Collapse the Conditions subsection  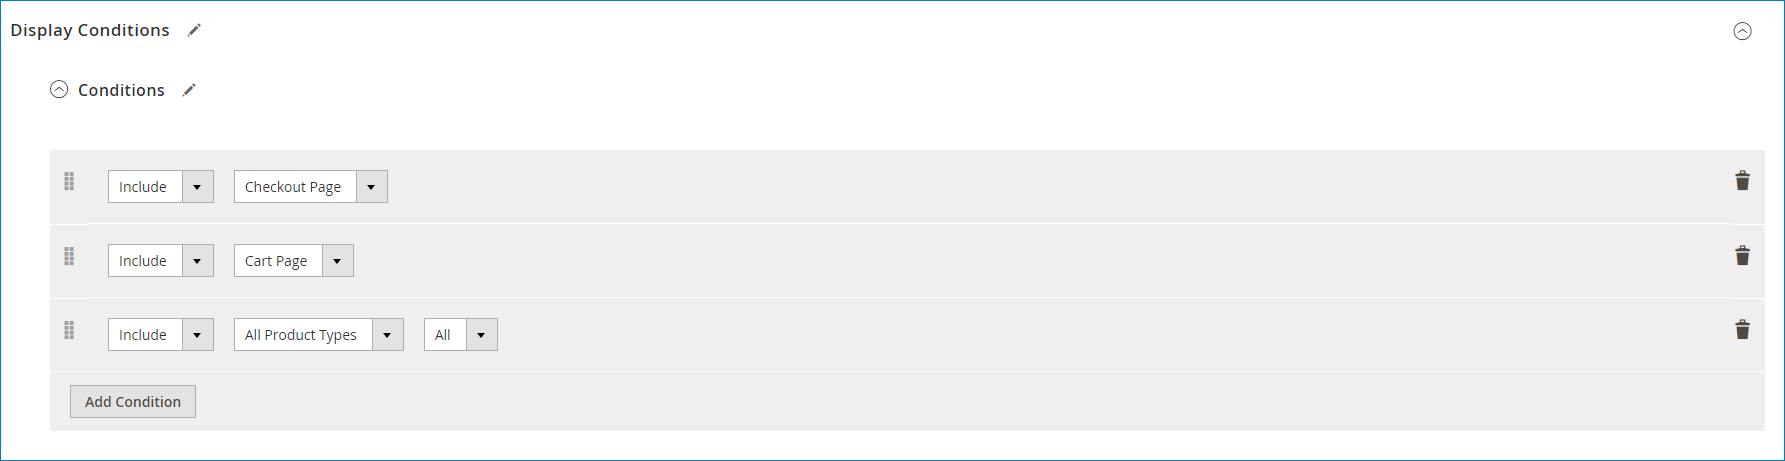click(x=59, y=90)
